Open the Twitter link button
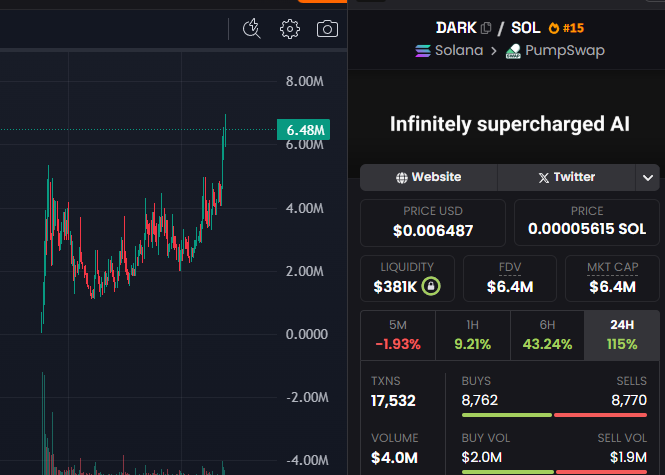The height and width of the screenshot is (475, 665). (566, 177)
